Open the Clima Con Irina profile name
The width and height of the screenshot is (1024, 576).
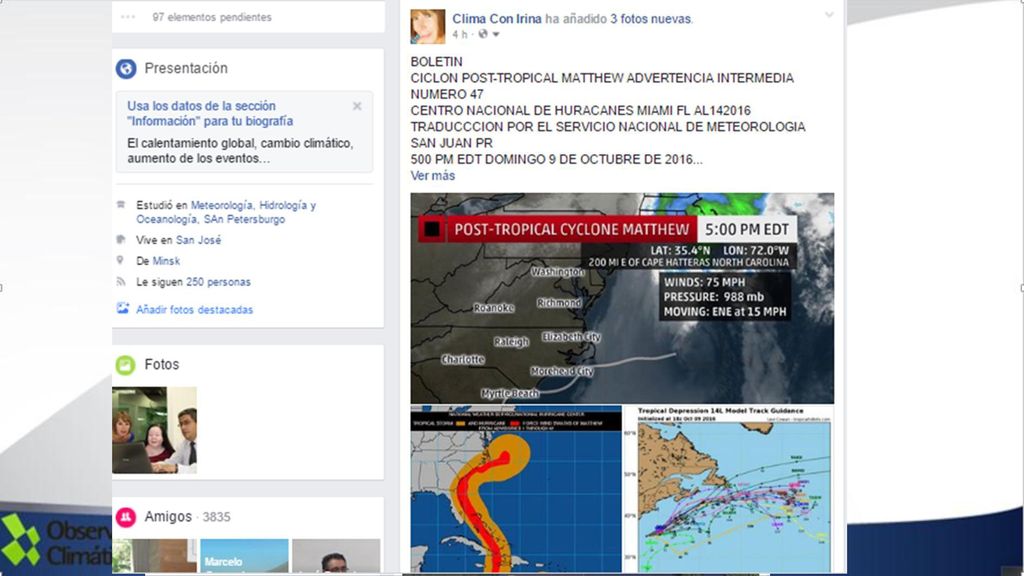click(497, 19)
